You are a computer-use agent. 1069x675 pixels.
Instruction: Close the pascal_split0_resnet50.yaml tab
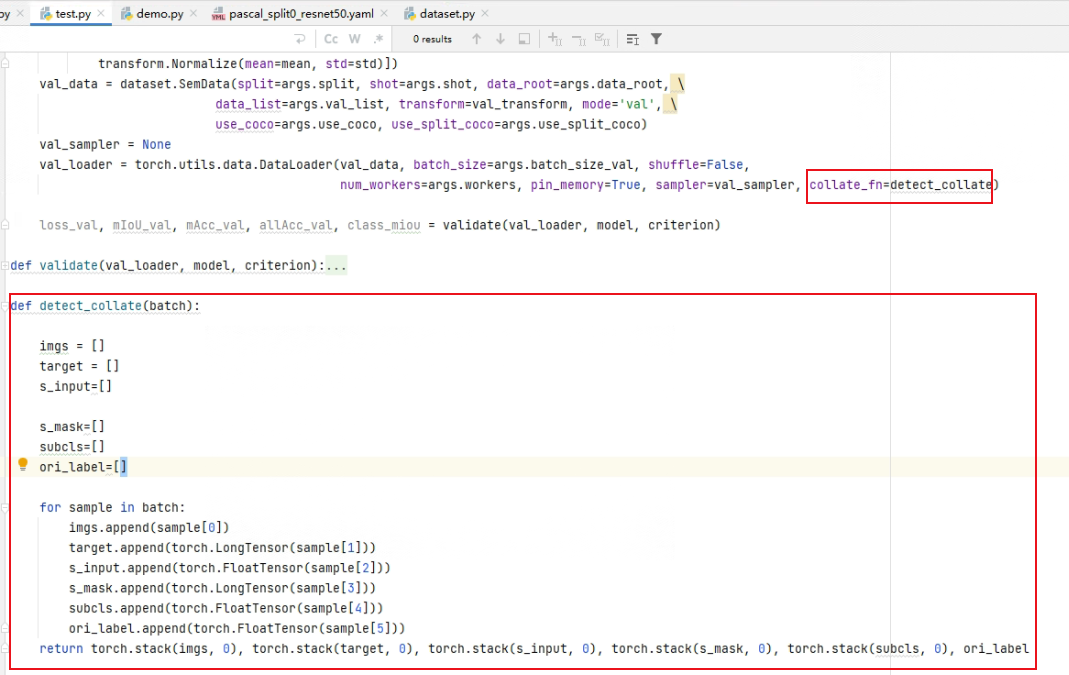click(x=384, y=13)
